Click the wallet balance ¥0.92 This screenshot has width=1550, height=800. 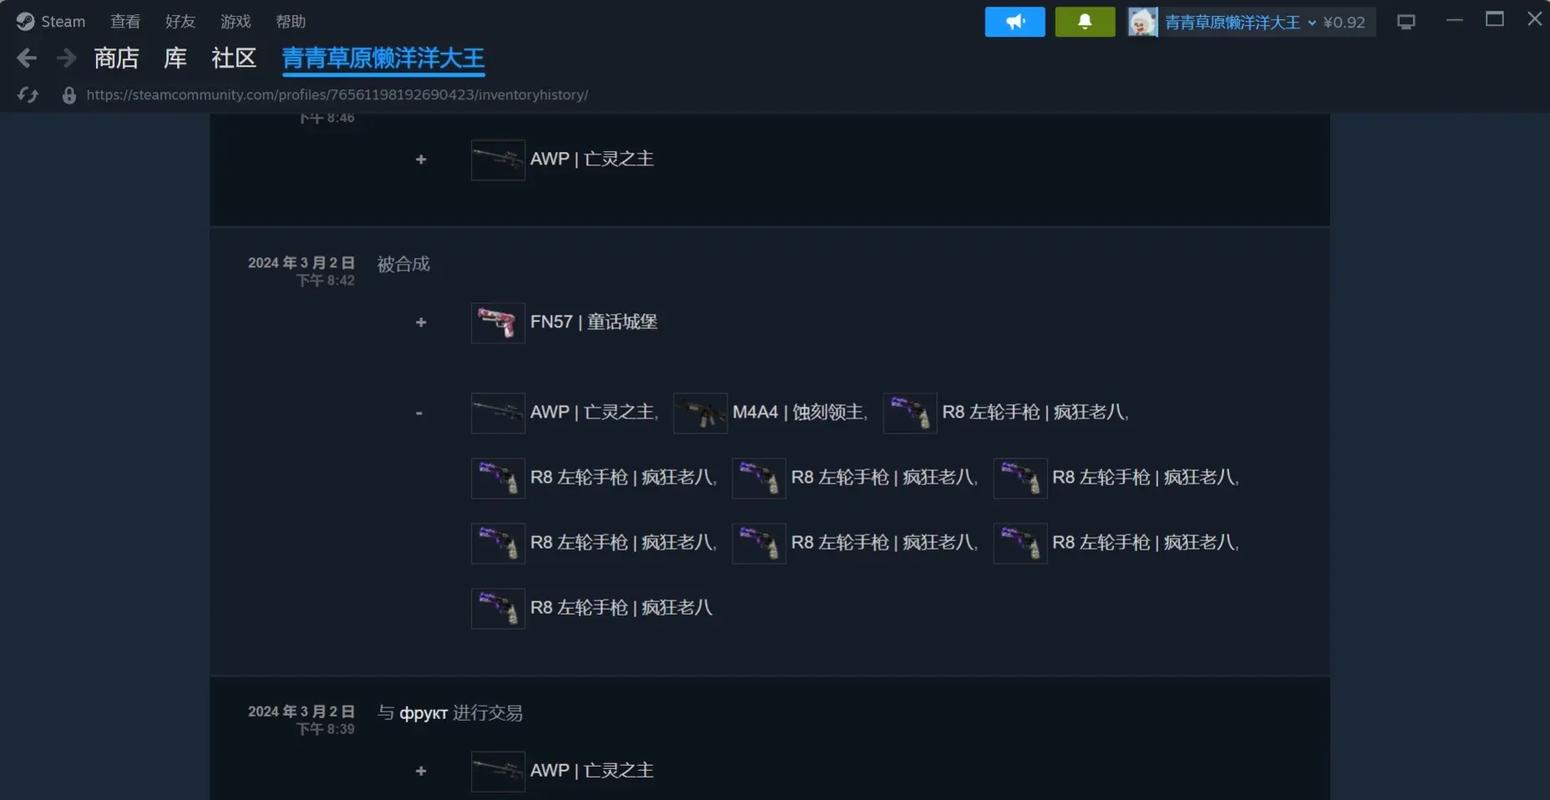pyautogui.click(x=1344, y=22)
